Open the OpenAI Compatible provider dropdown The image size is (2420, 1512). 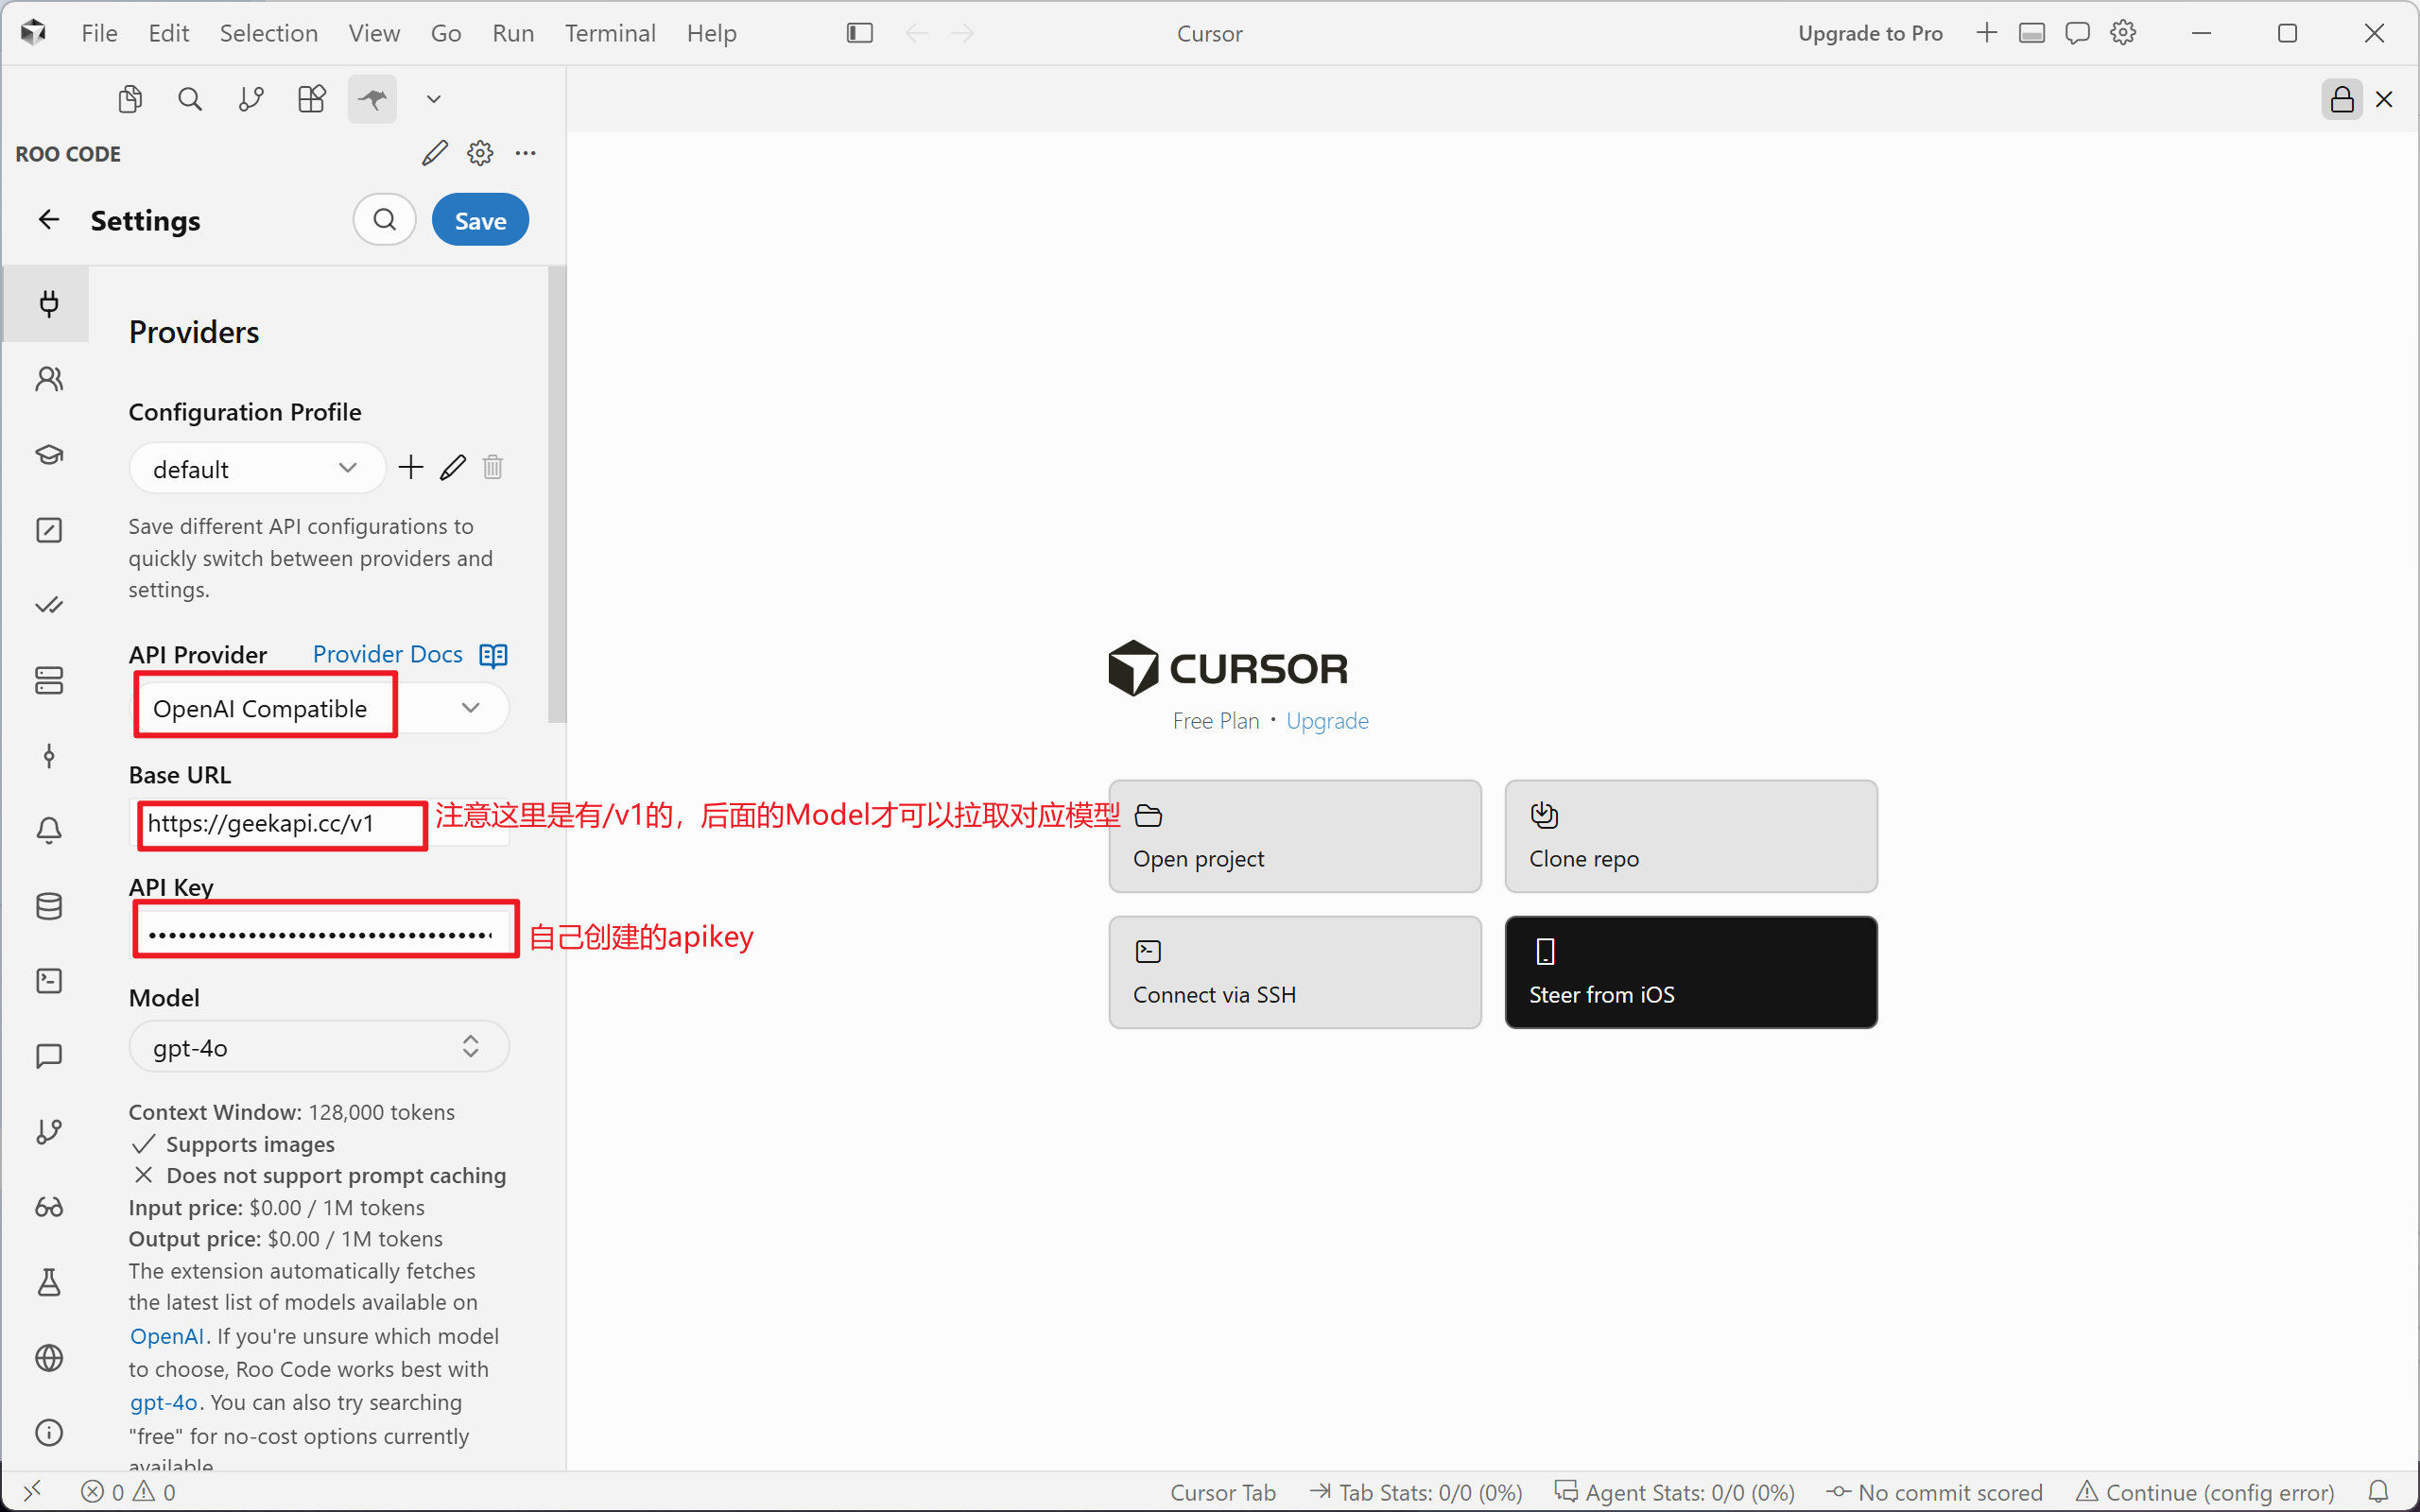click(320, 708)
